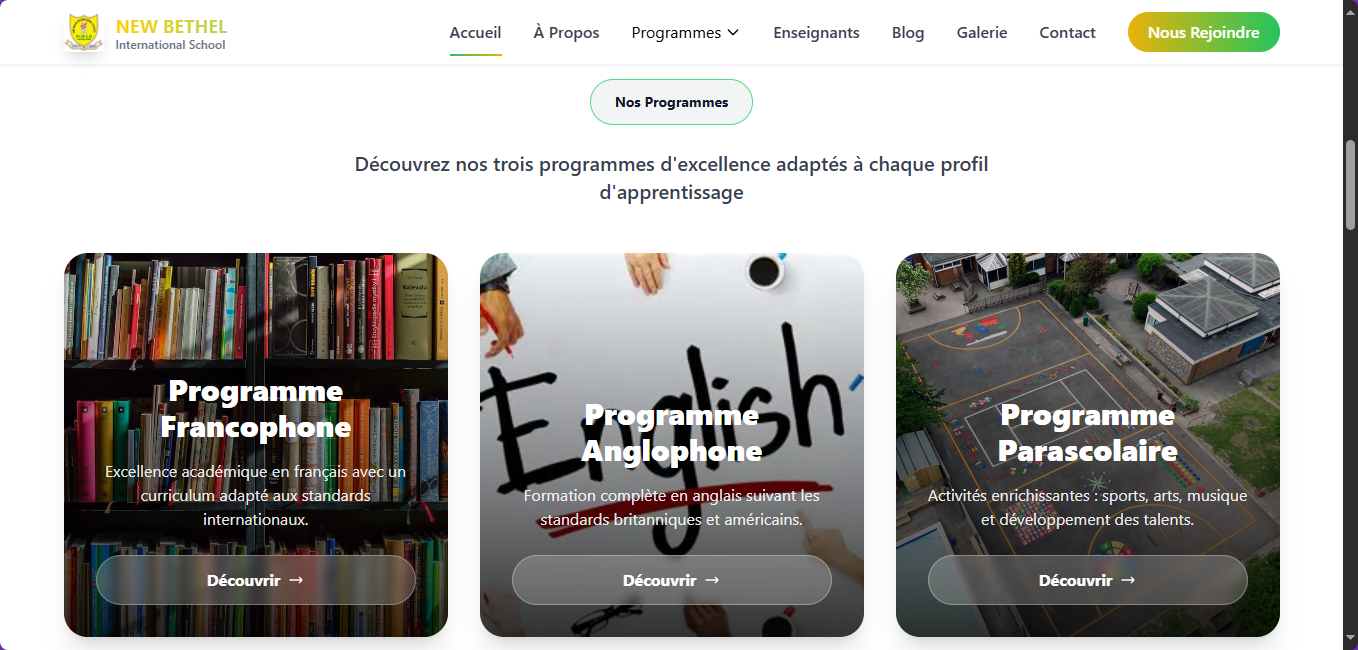The image size is (1358, 650).
Task: Open the Accueil navigation item
Action: pyautogui.click(x=476, y=33)
